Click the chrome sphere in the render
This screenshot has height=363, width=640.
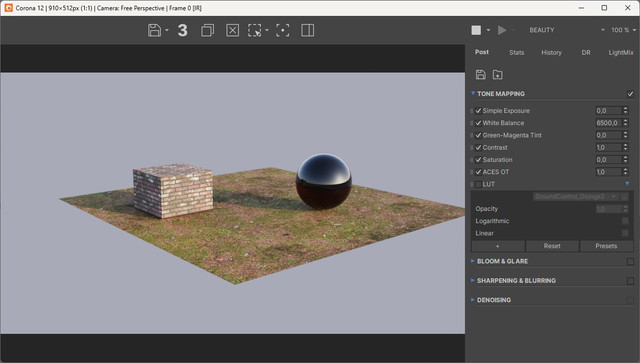(x=324, y=181)
